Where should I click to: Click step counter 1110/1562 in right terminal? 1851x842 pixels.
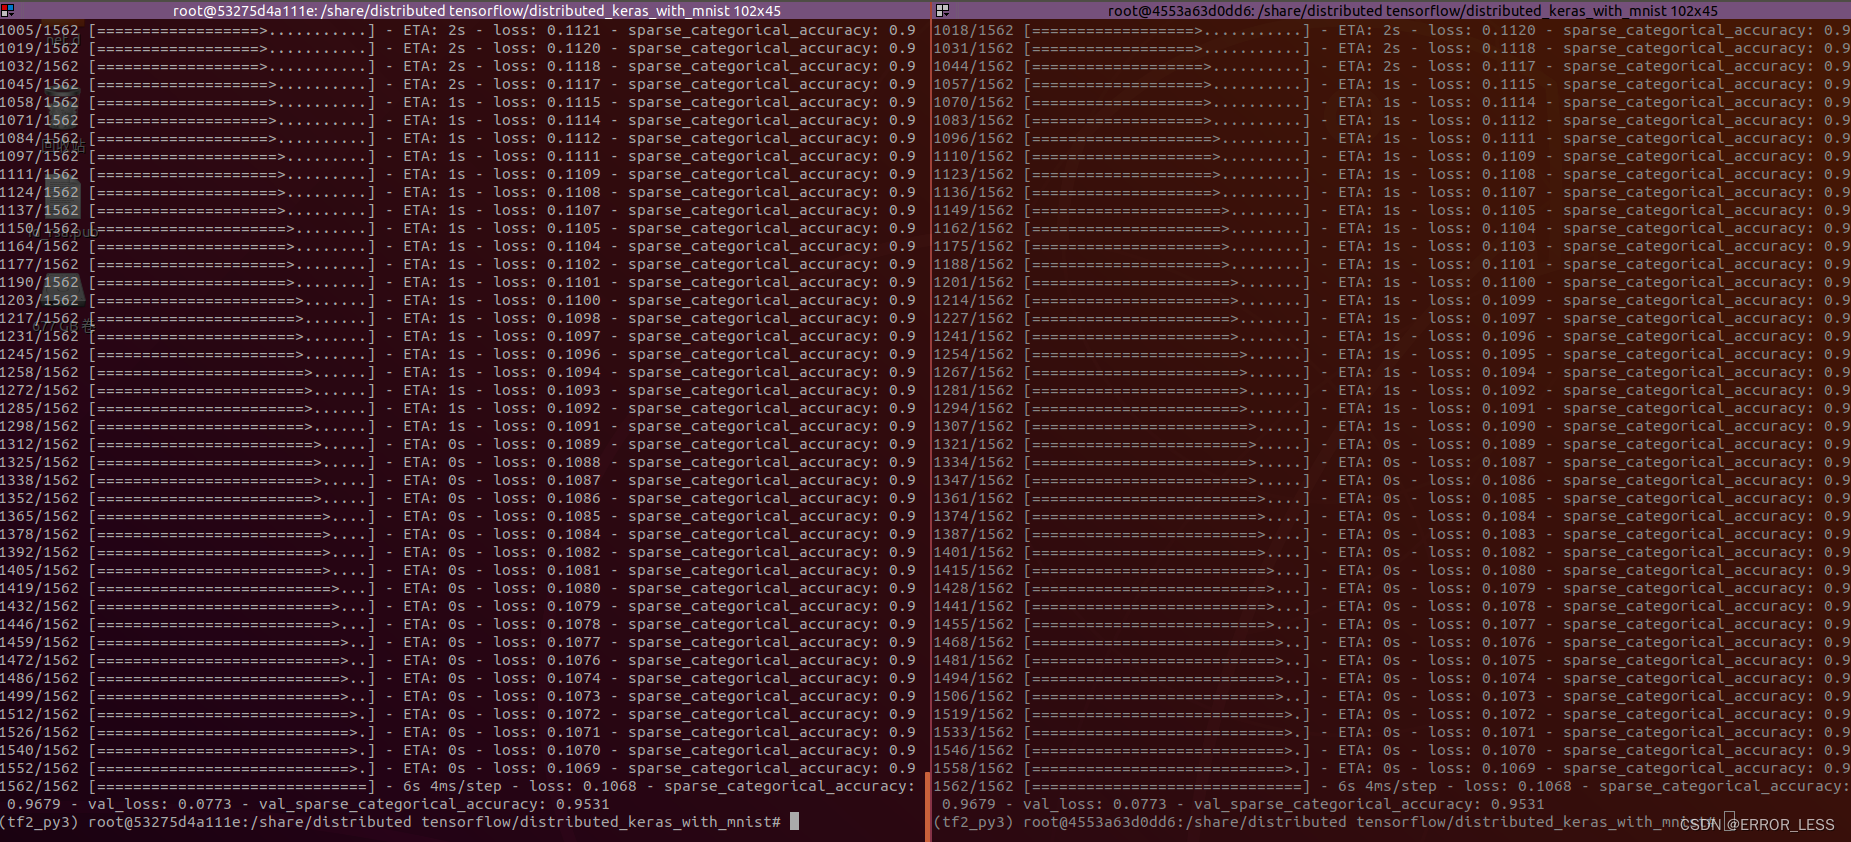[x=973, y=156]
